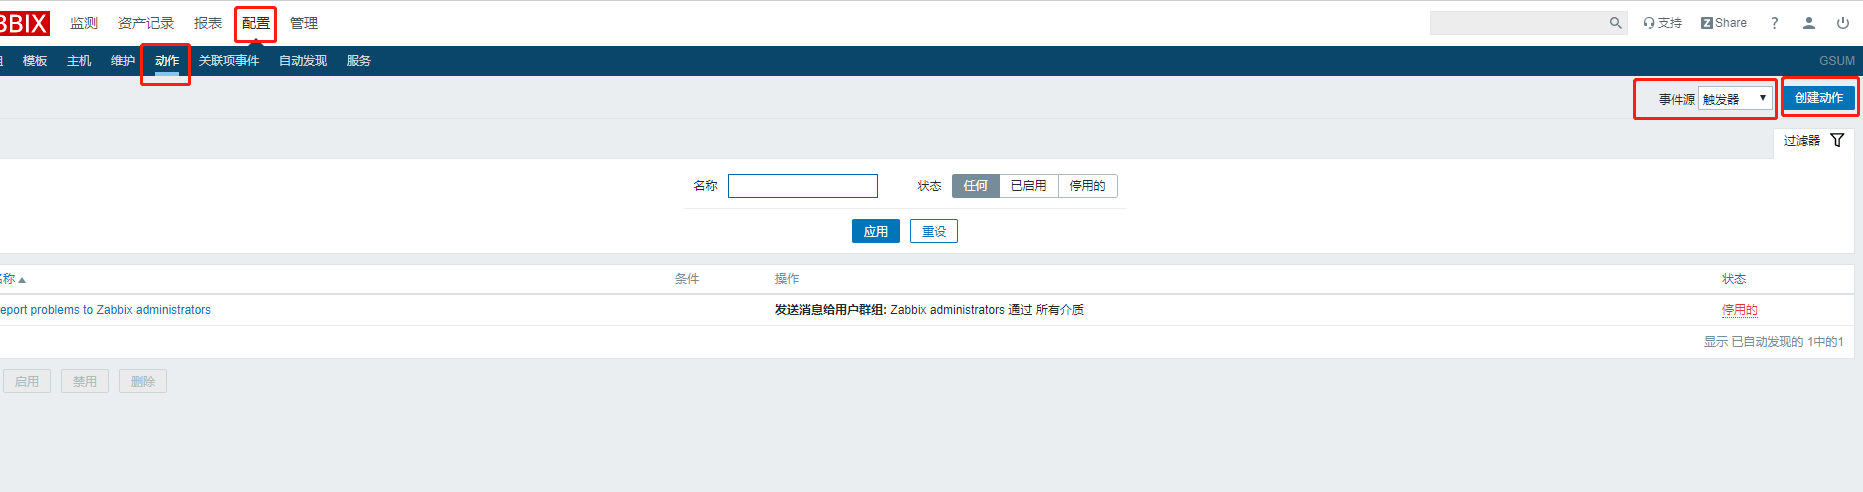Select the 任何 status option

tap(976, 186)
